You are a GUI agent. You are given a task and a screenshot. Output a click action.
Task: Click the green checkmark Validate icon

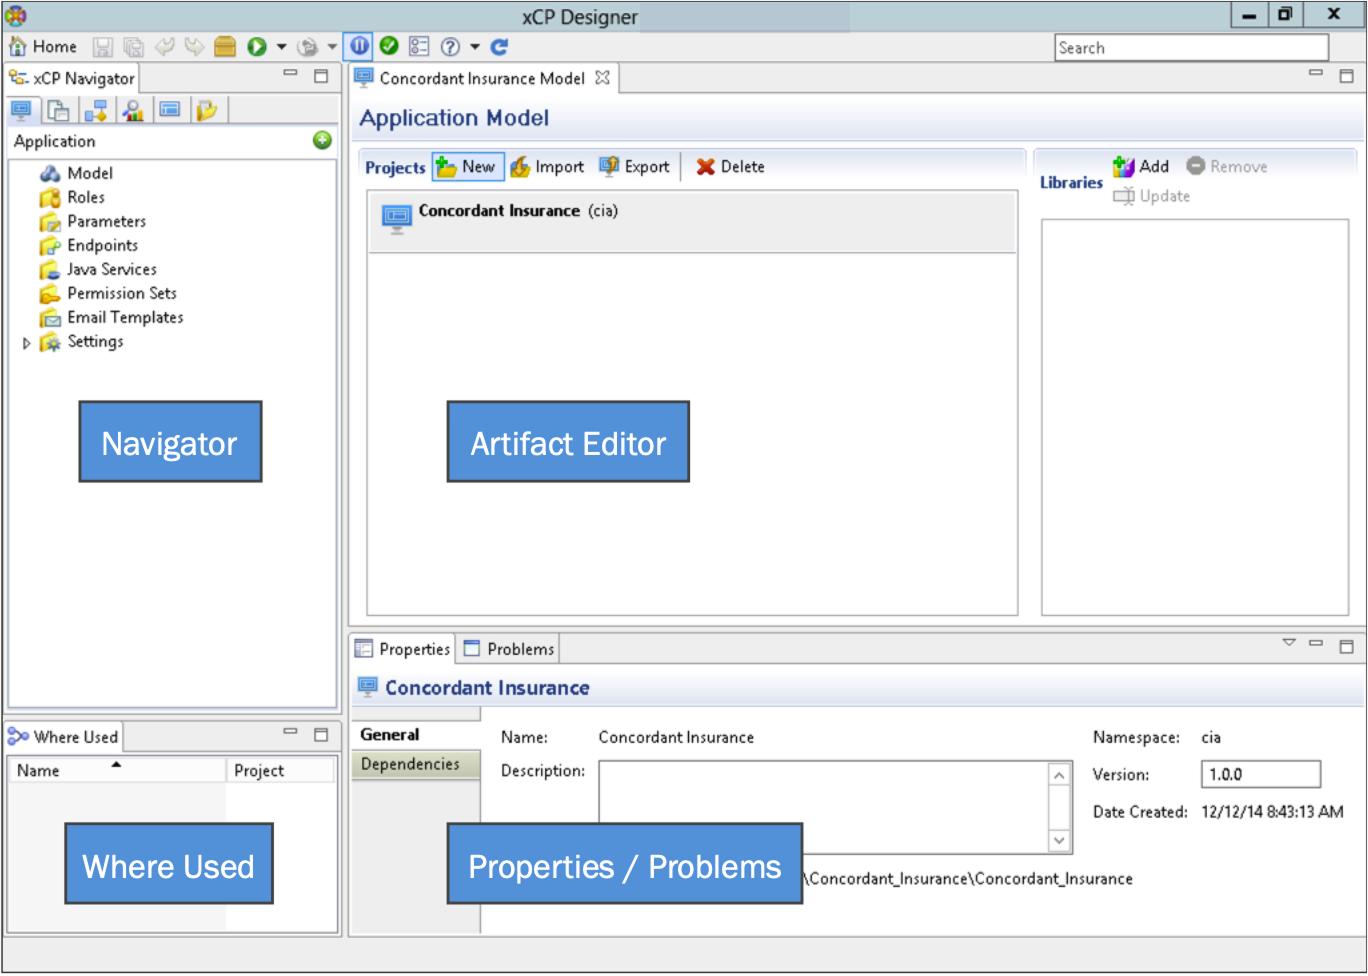coord(389,47)
